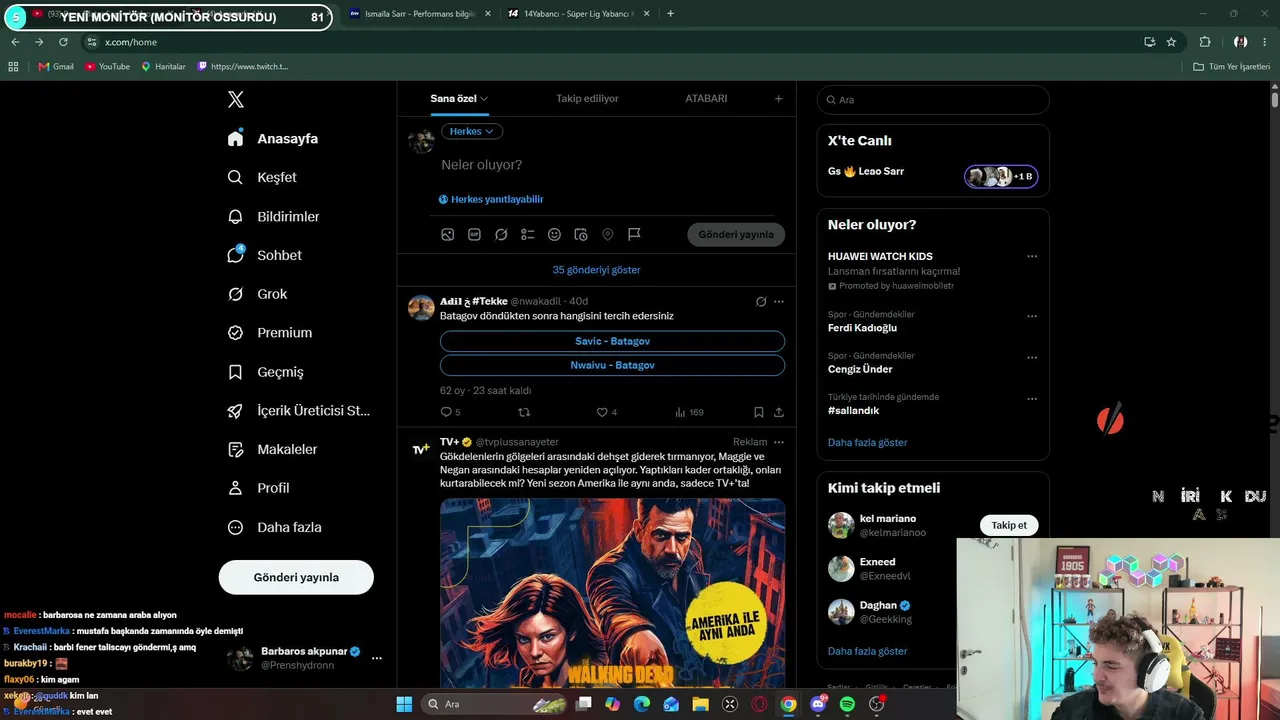The height and width of the screenshot is (720, 1280).
Task: Click the Windows Start button
Action: click(404, 704)
